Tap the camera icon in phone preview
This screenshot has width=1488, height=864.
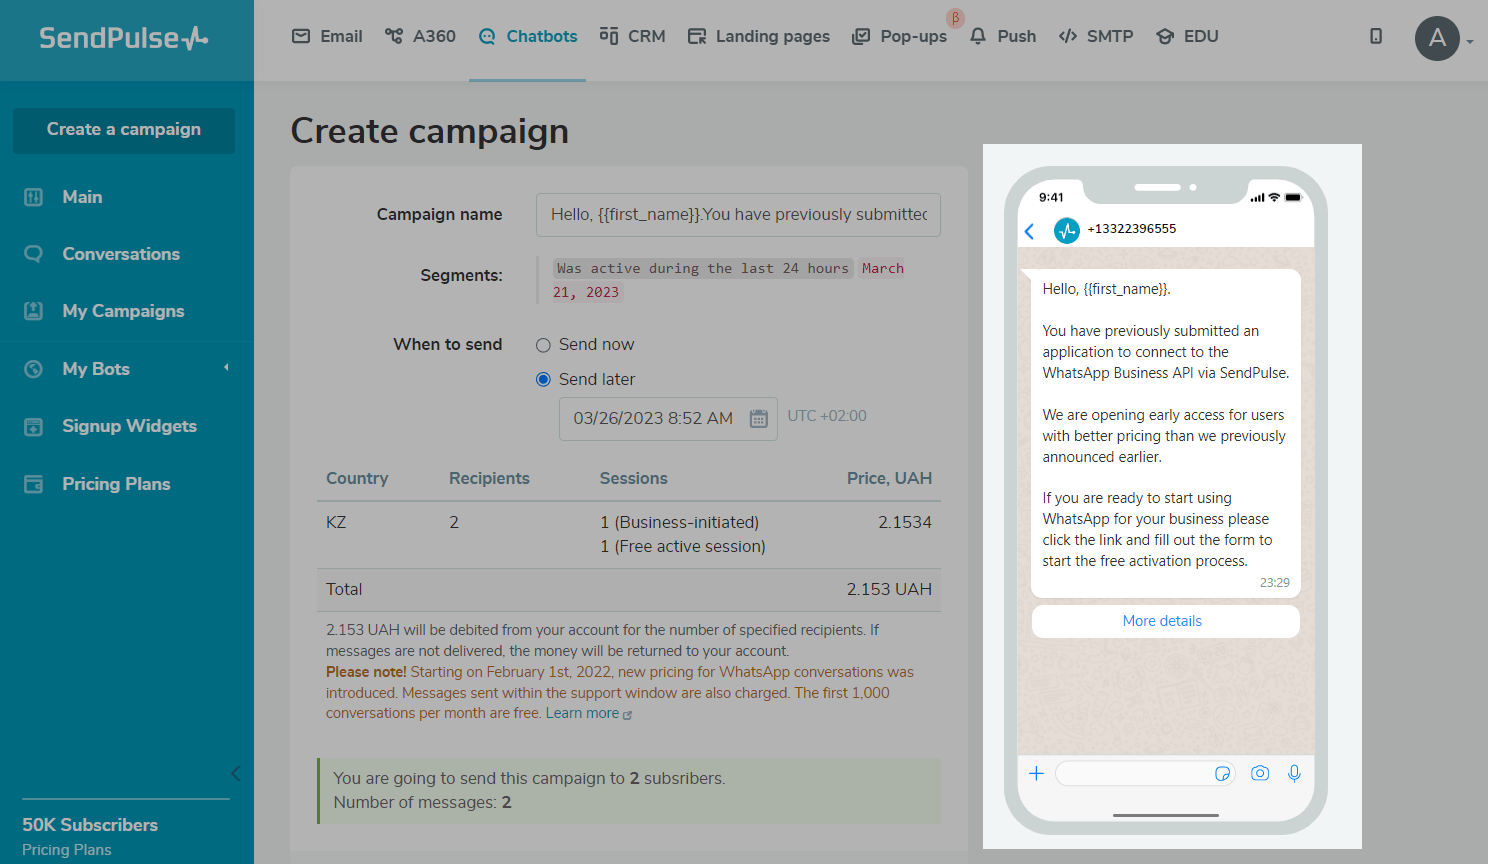click(x=1260, y=773)
